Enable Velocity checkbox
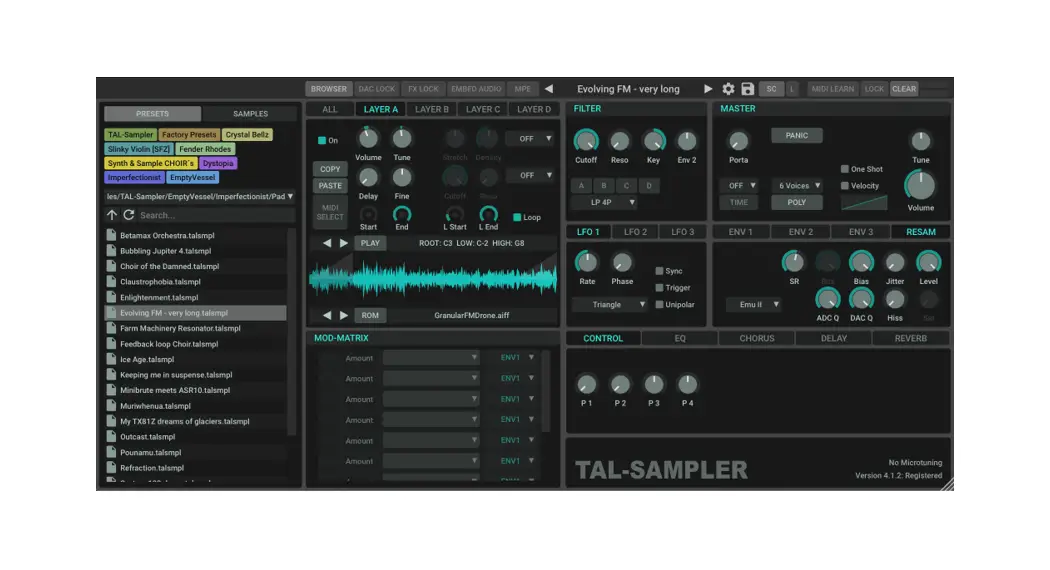This screenshot has width=1050, height=570. (x=844, y=186)
